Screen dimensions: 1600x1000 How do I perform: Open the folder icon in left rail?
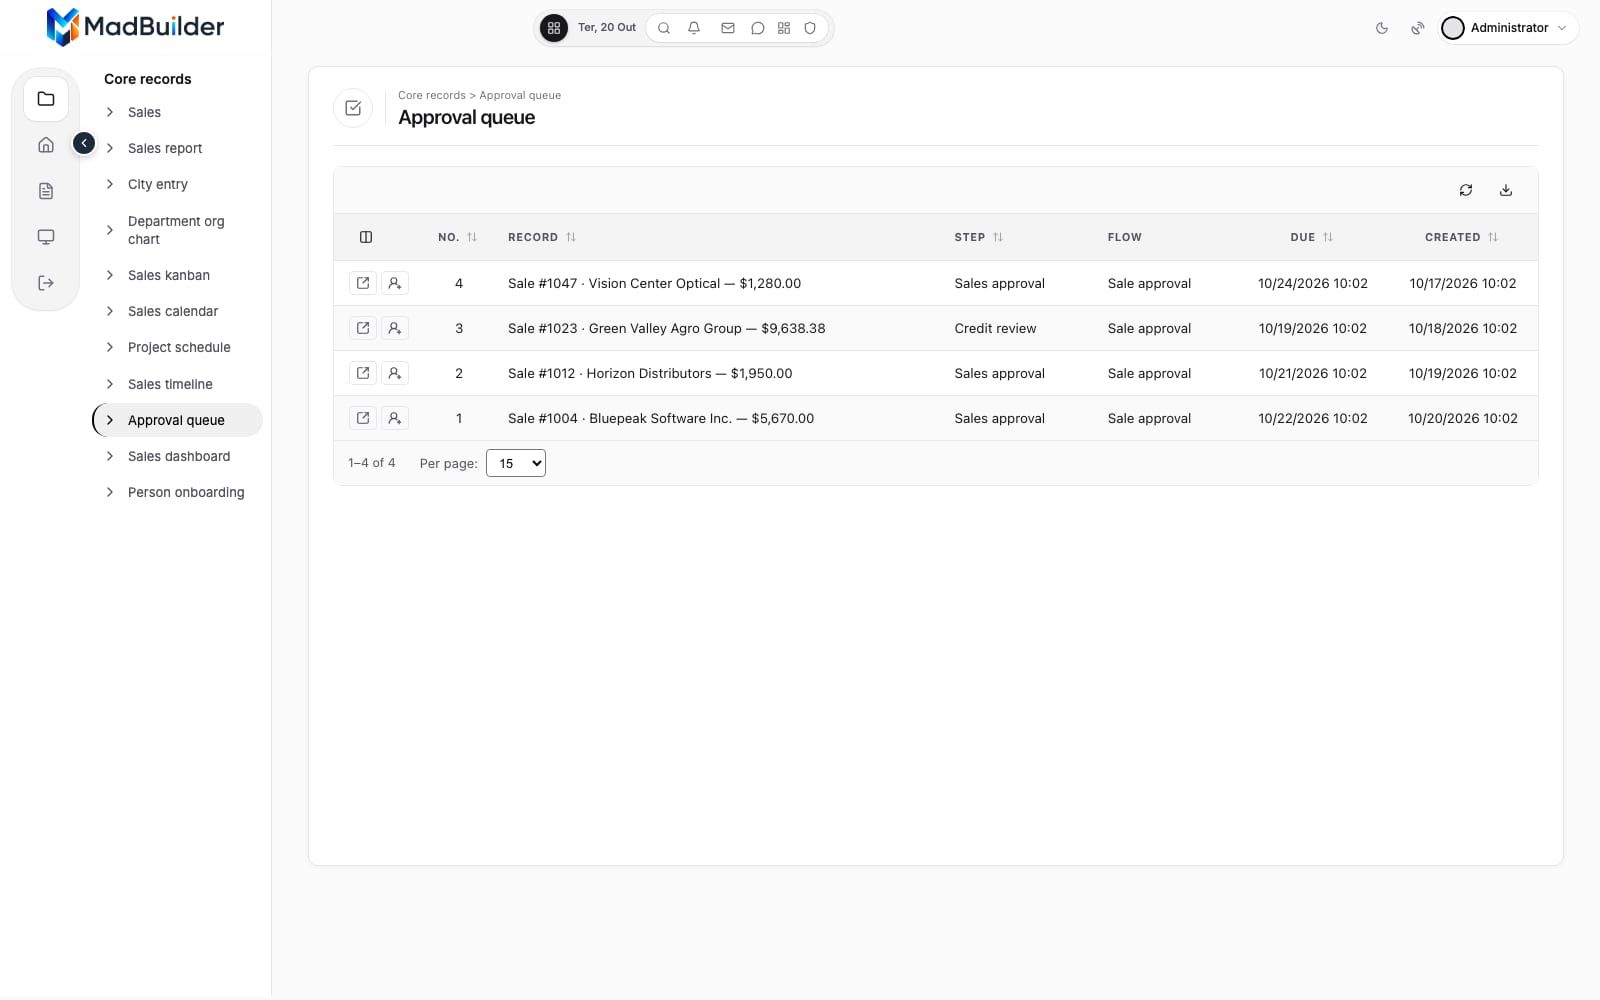click(x=46, y=99)
